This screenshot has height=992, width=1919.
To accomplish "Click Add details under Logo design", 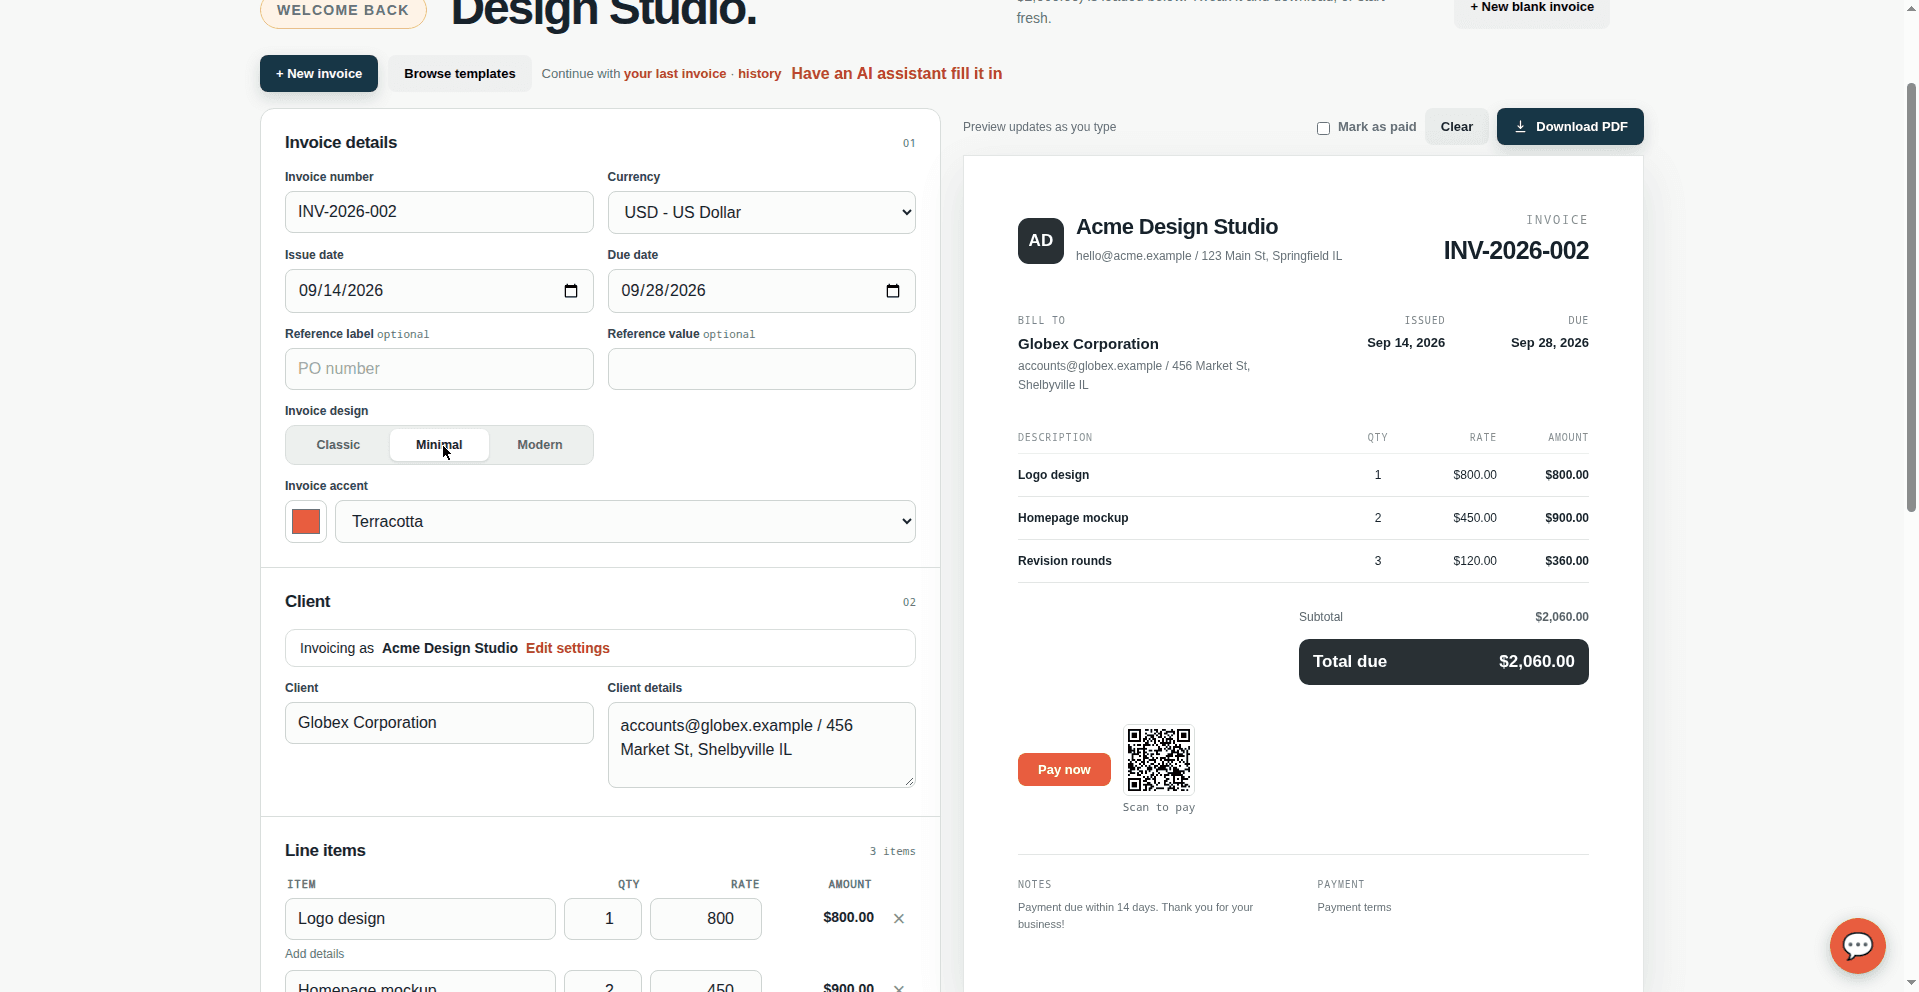I will tap(314, 954).
